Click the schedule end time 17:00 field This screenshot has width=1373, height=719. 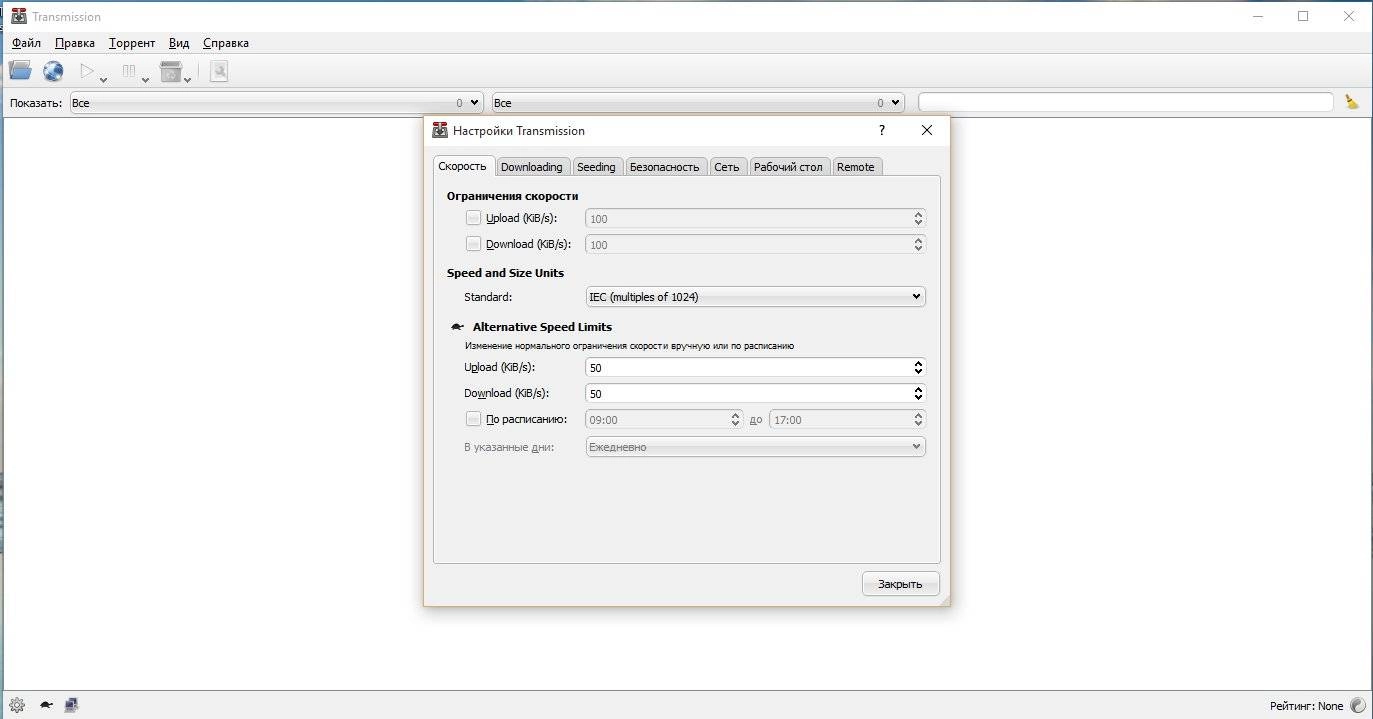click(847, 420)
